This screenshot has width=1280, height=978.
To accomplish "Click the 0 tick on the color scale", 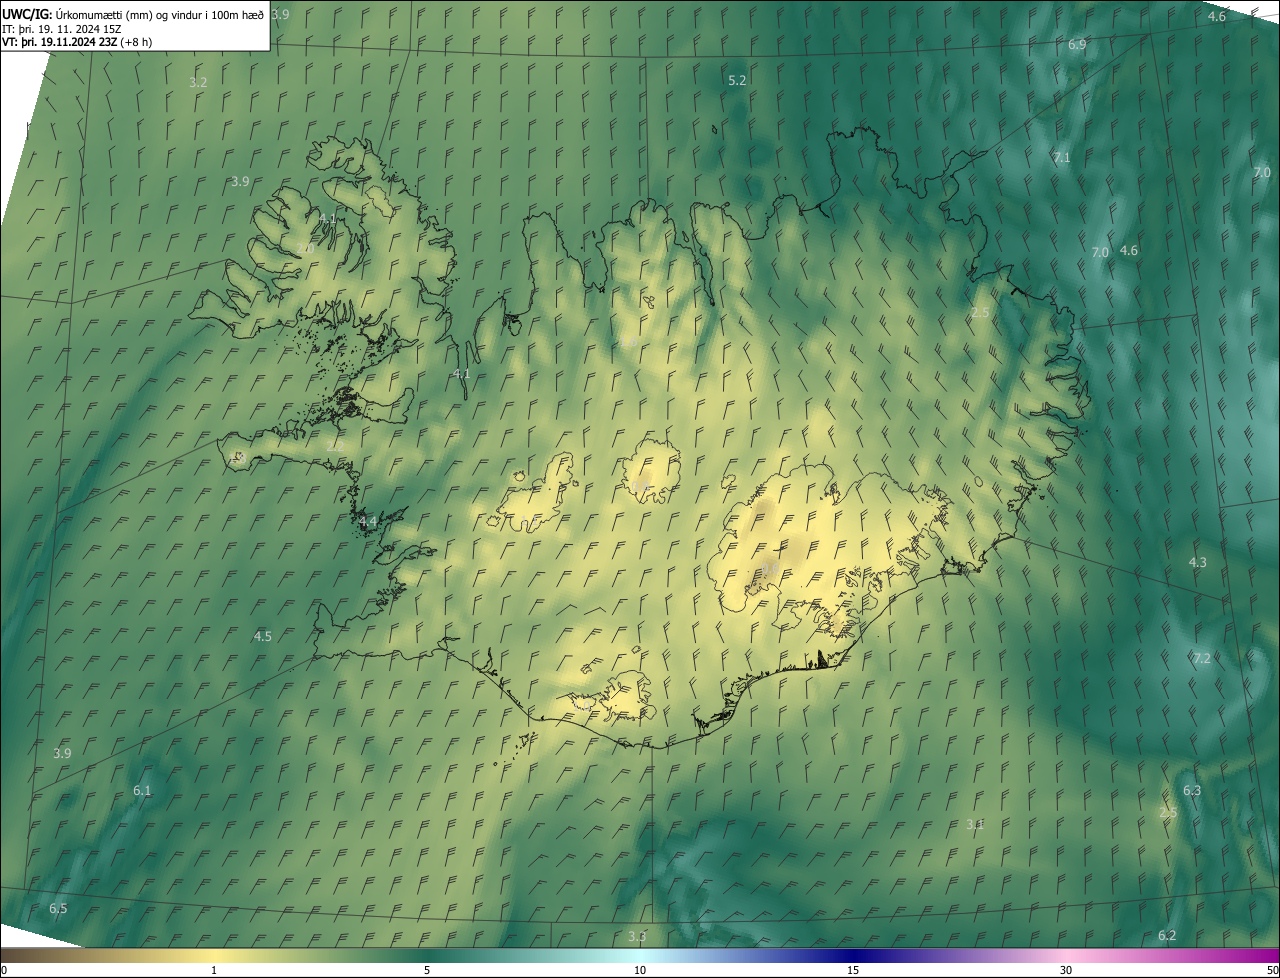I will [3, 971].
